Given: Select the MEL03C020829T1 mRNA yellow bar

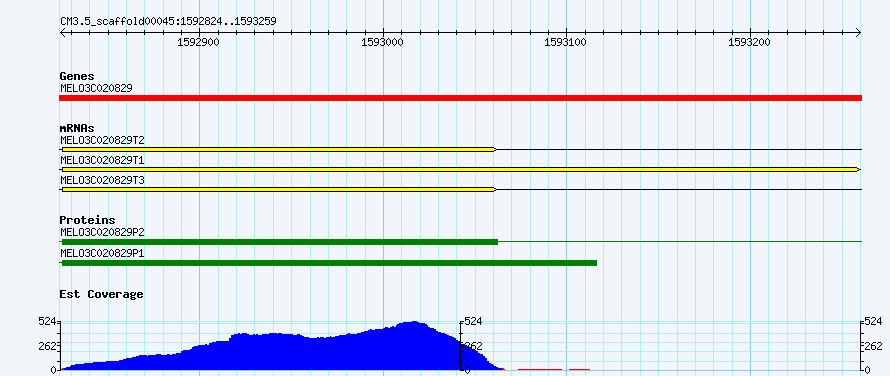Looking at the screenshot, I should tap(460, 169).
